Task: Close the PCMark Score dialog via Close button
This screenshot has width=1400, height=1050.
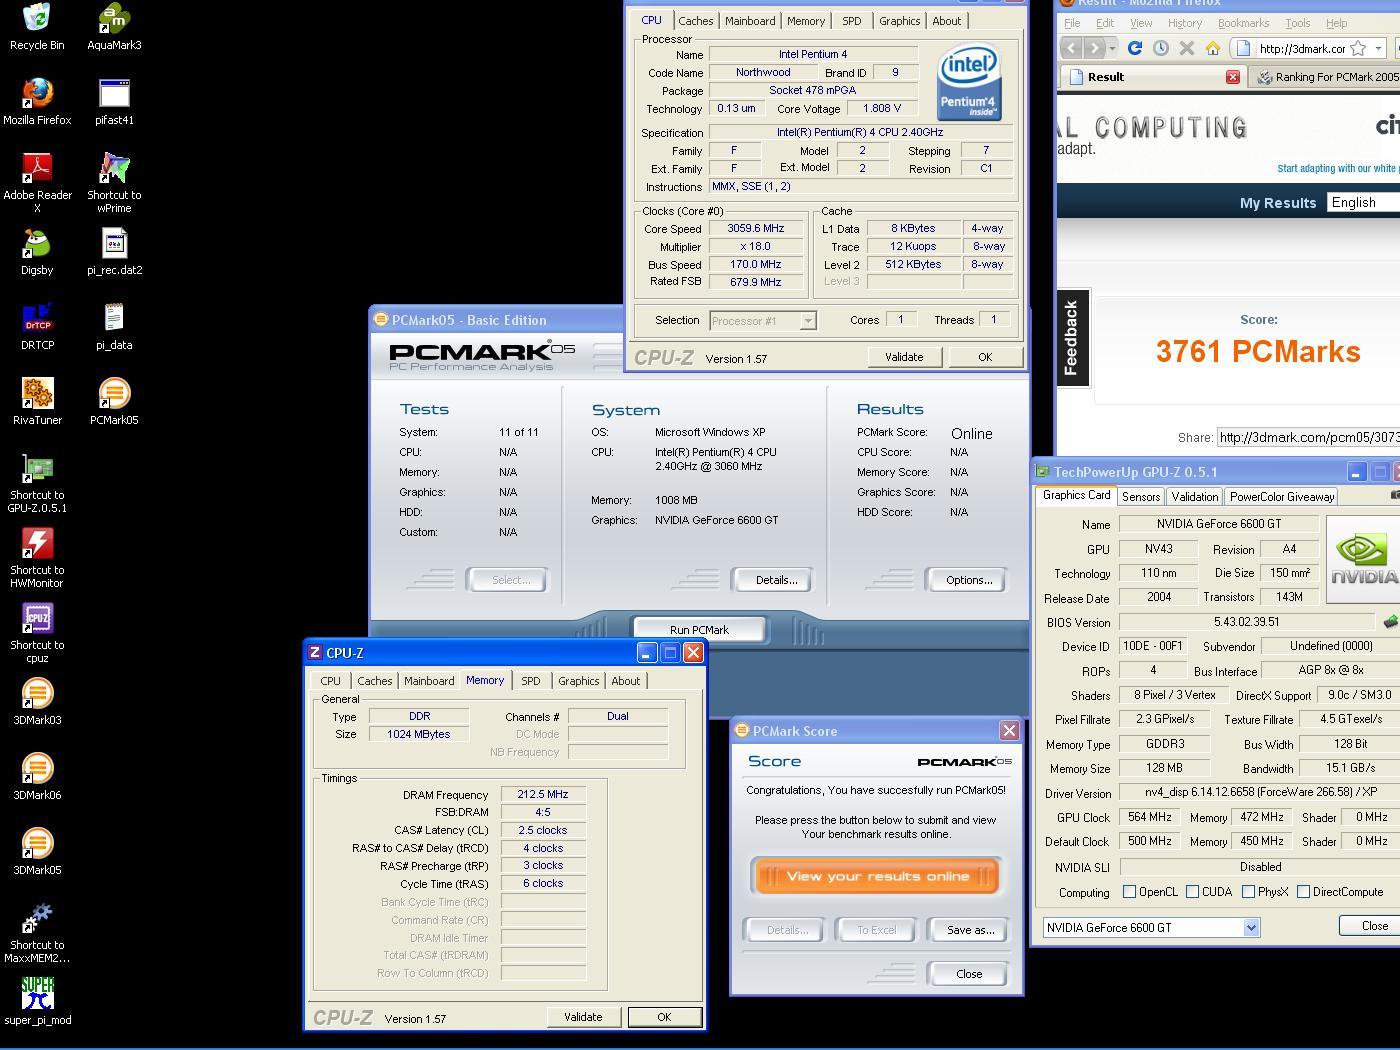Action: pyautogui.click(x=969, y=974)
